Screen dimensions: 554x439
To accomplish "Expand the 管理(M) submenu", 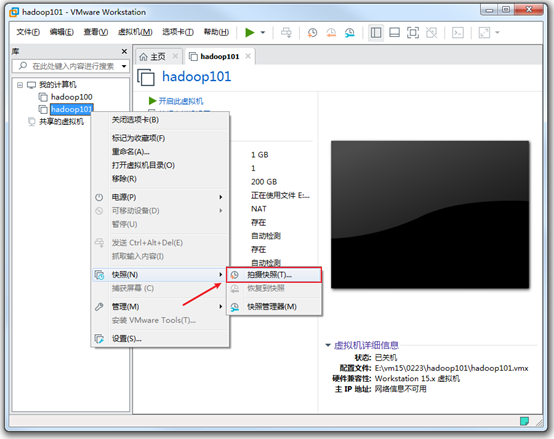I will [x=160, y=307].
